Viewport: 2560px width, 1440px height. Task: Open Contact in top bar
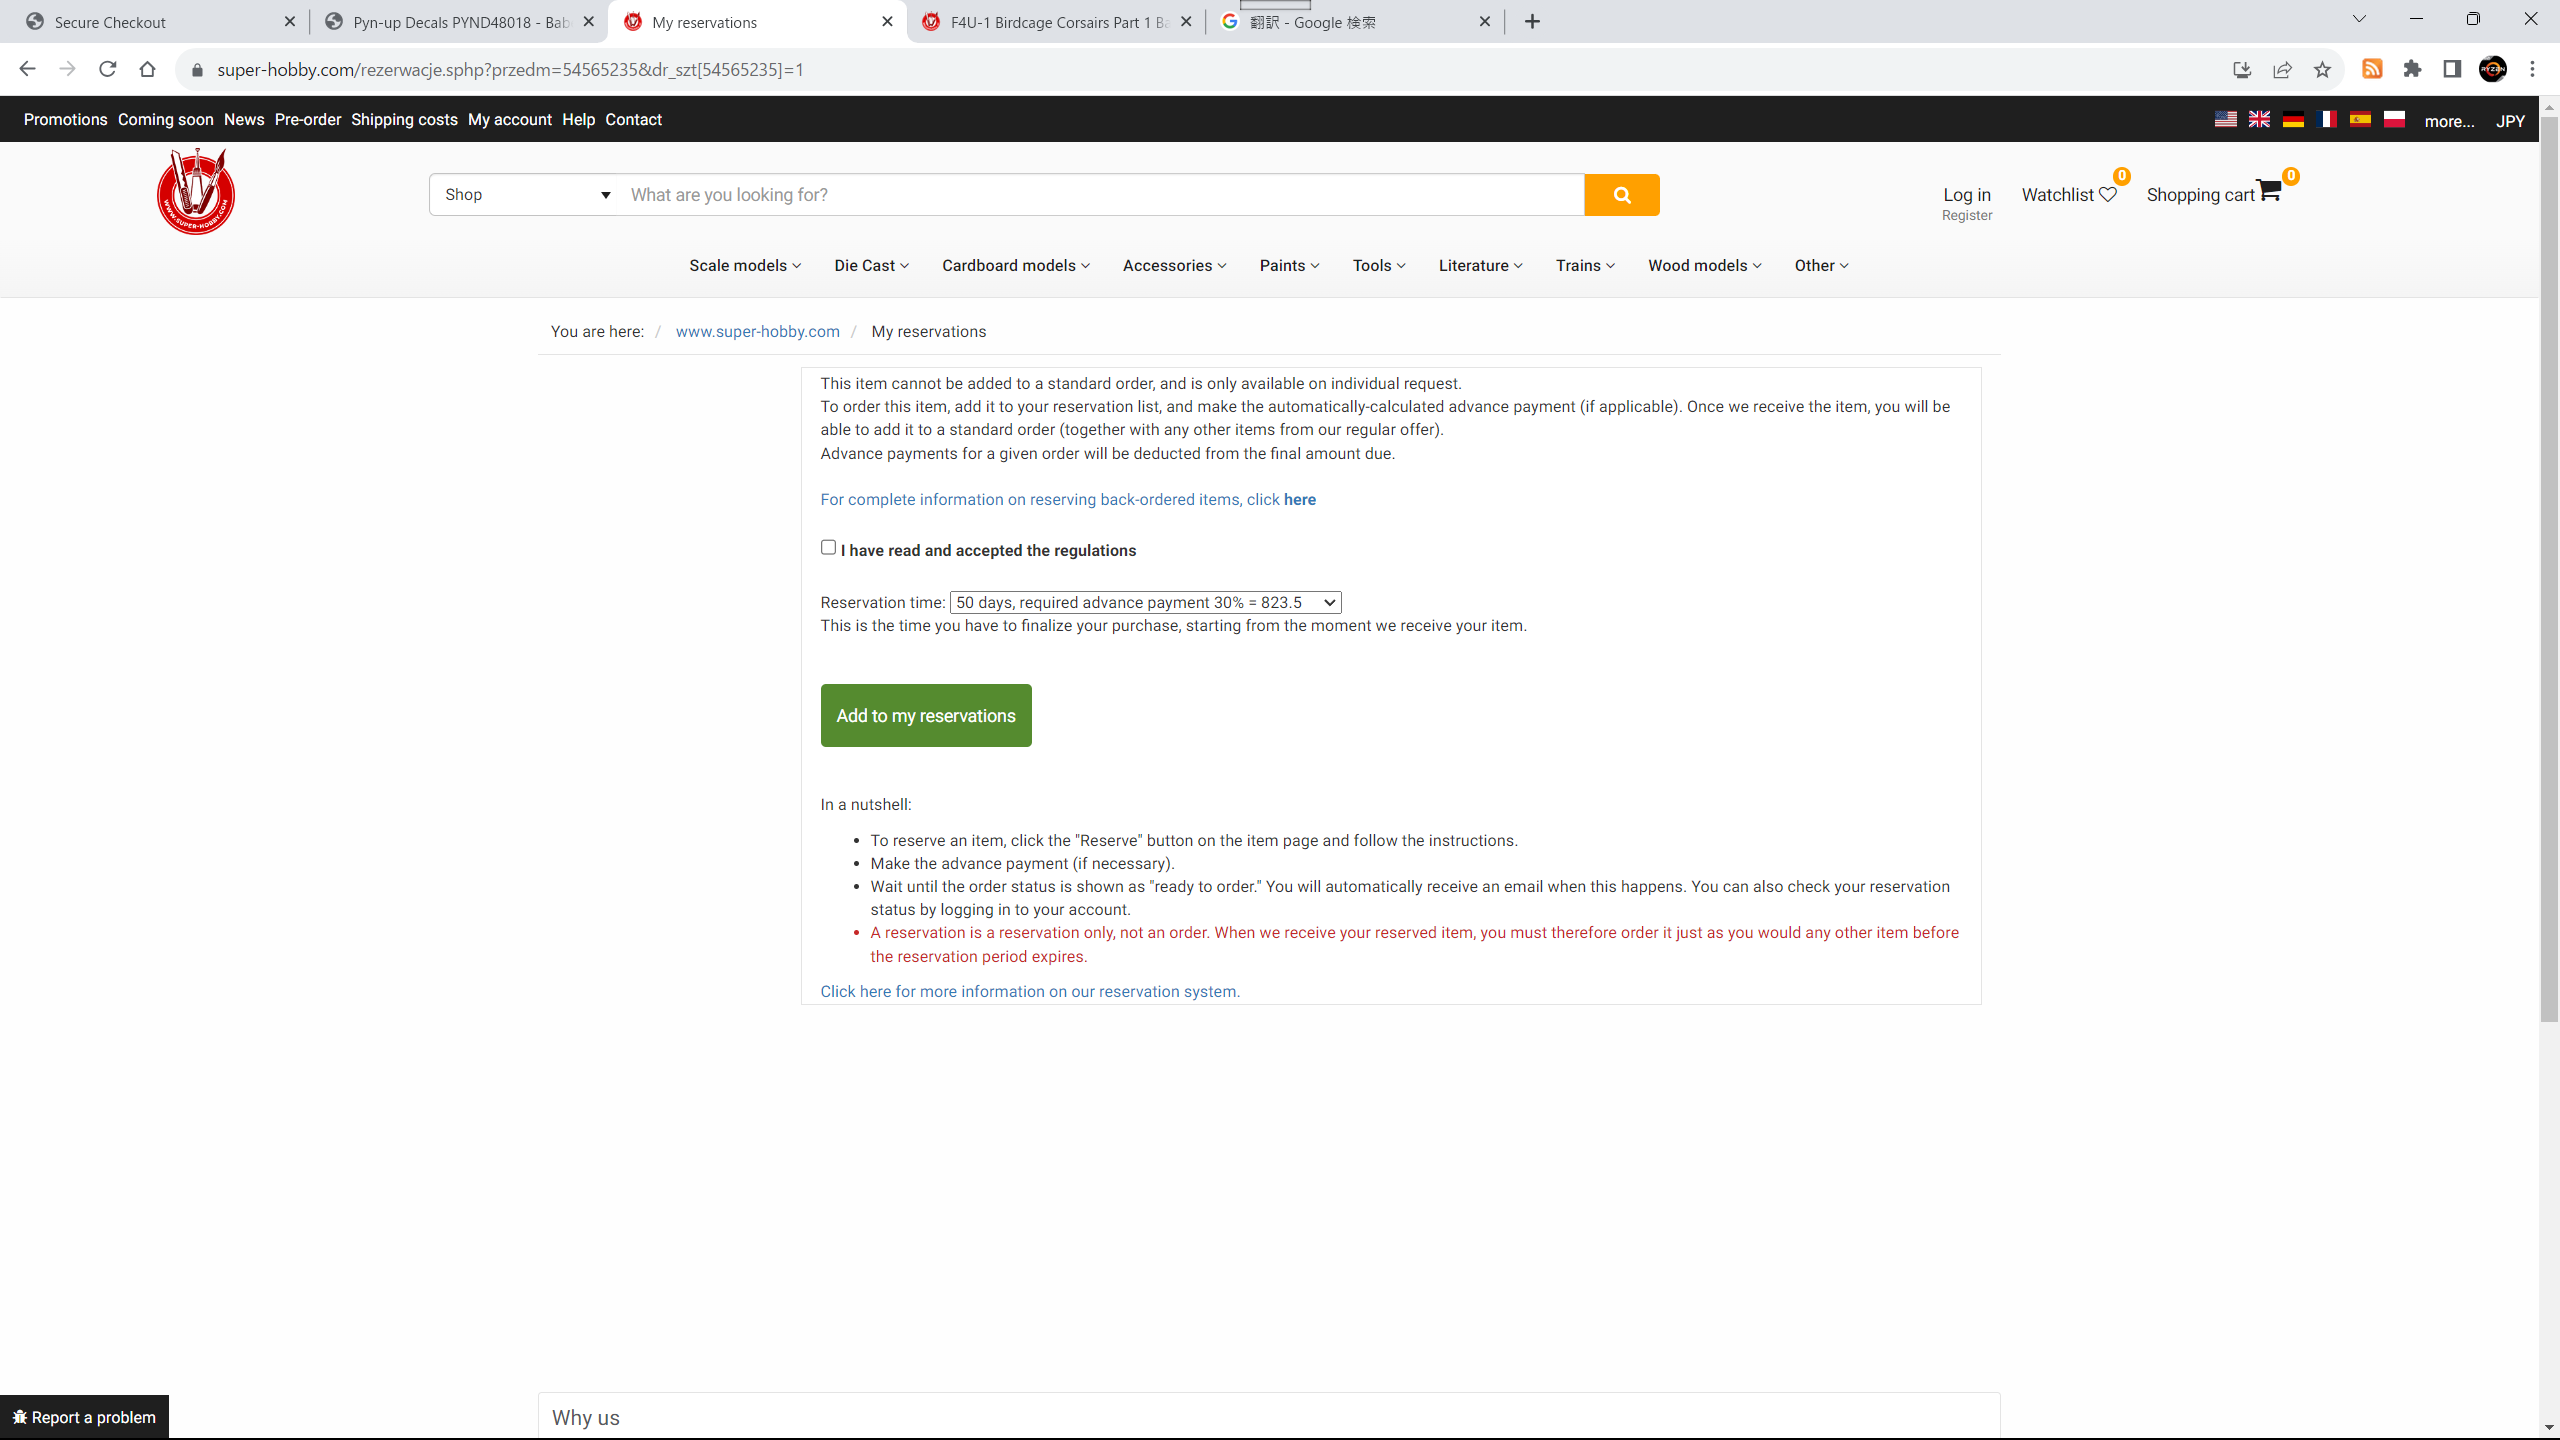633,119
